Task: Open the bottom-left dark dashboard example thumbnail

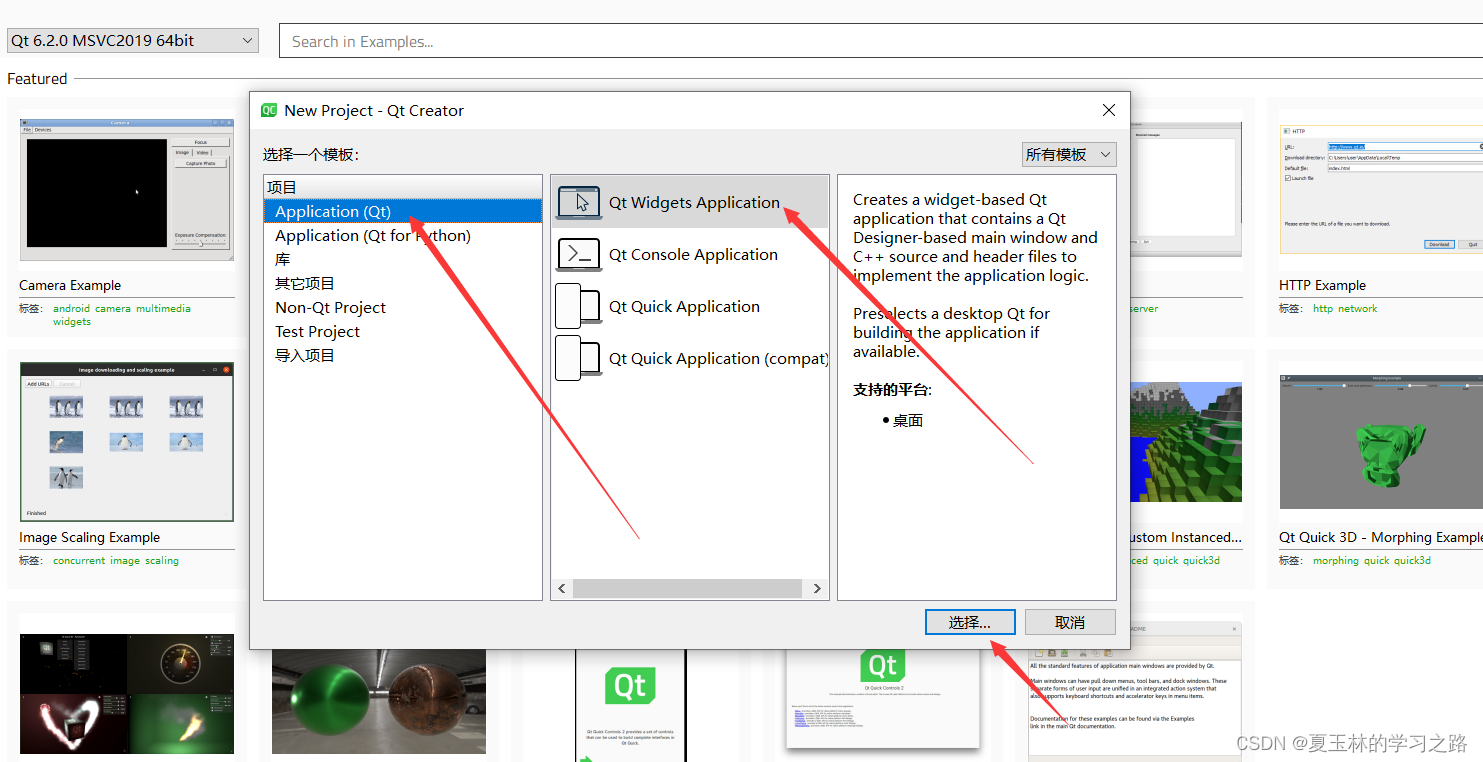Action: (x=127, y=693)
